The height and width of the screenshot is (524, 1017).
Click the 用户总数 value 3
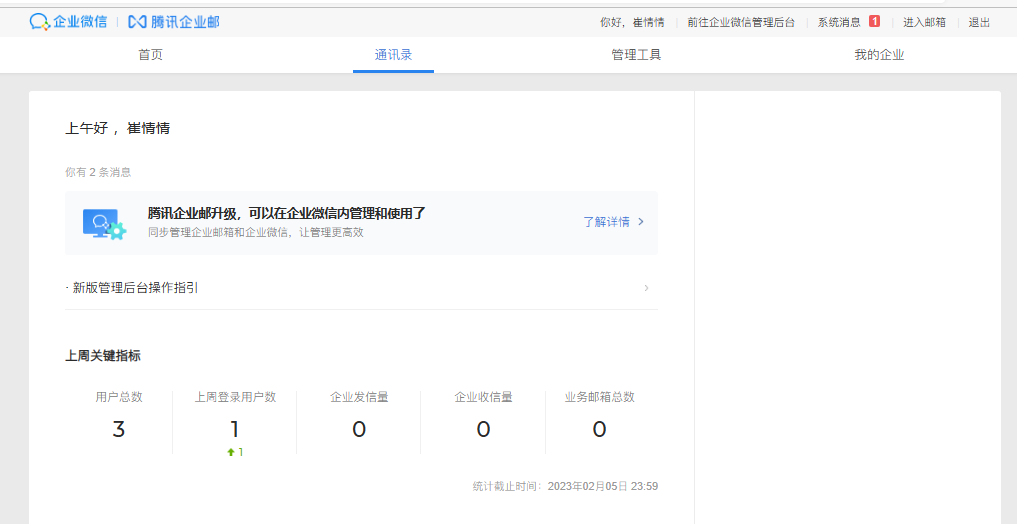coord(119,430)
